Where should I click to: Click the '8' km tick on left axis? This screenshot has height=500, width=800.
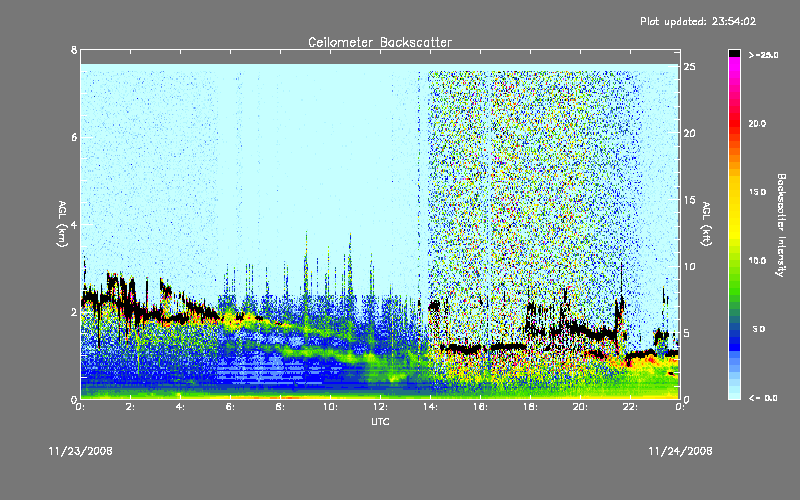74,50
